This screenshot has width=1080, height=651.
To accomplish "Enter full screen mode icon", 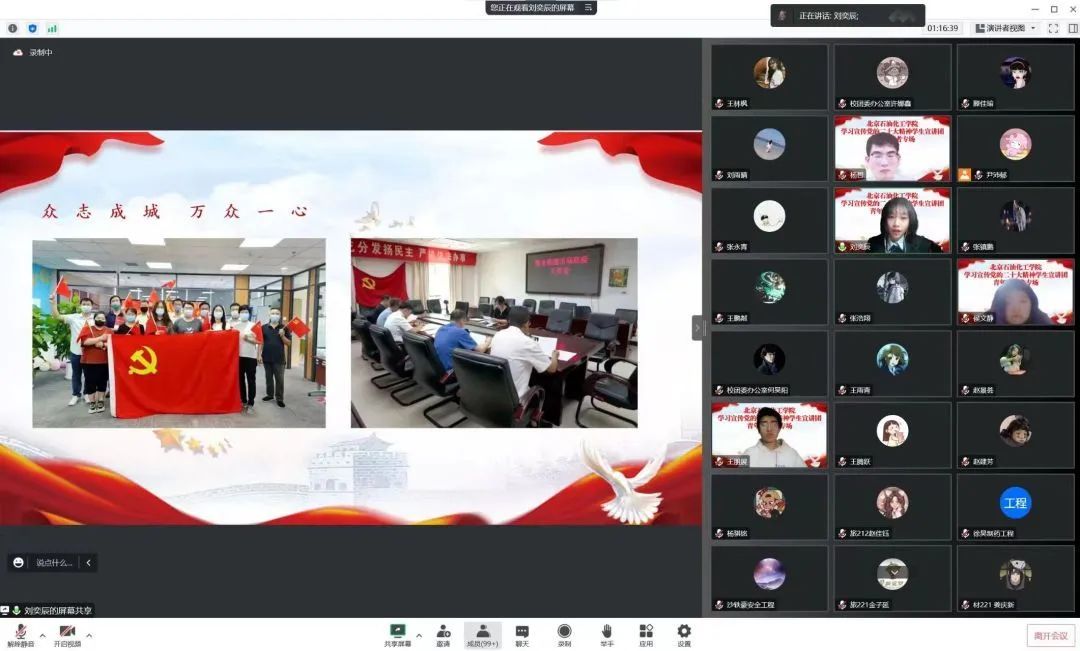I will click(x=1053, y=28).
